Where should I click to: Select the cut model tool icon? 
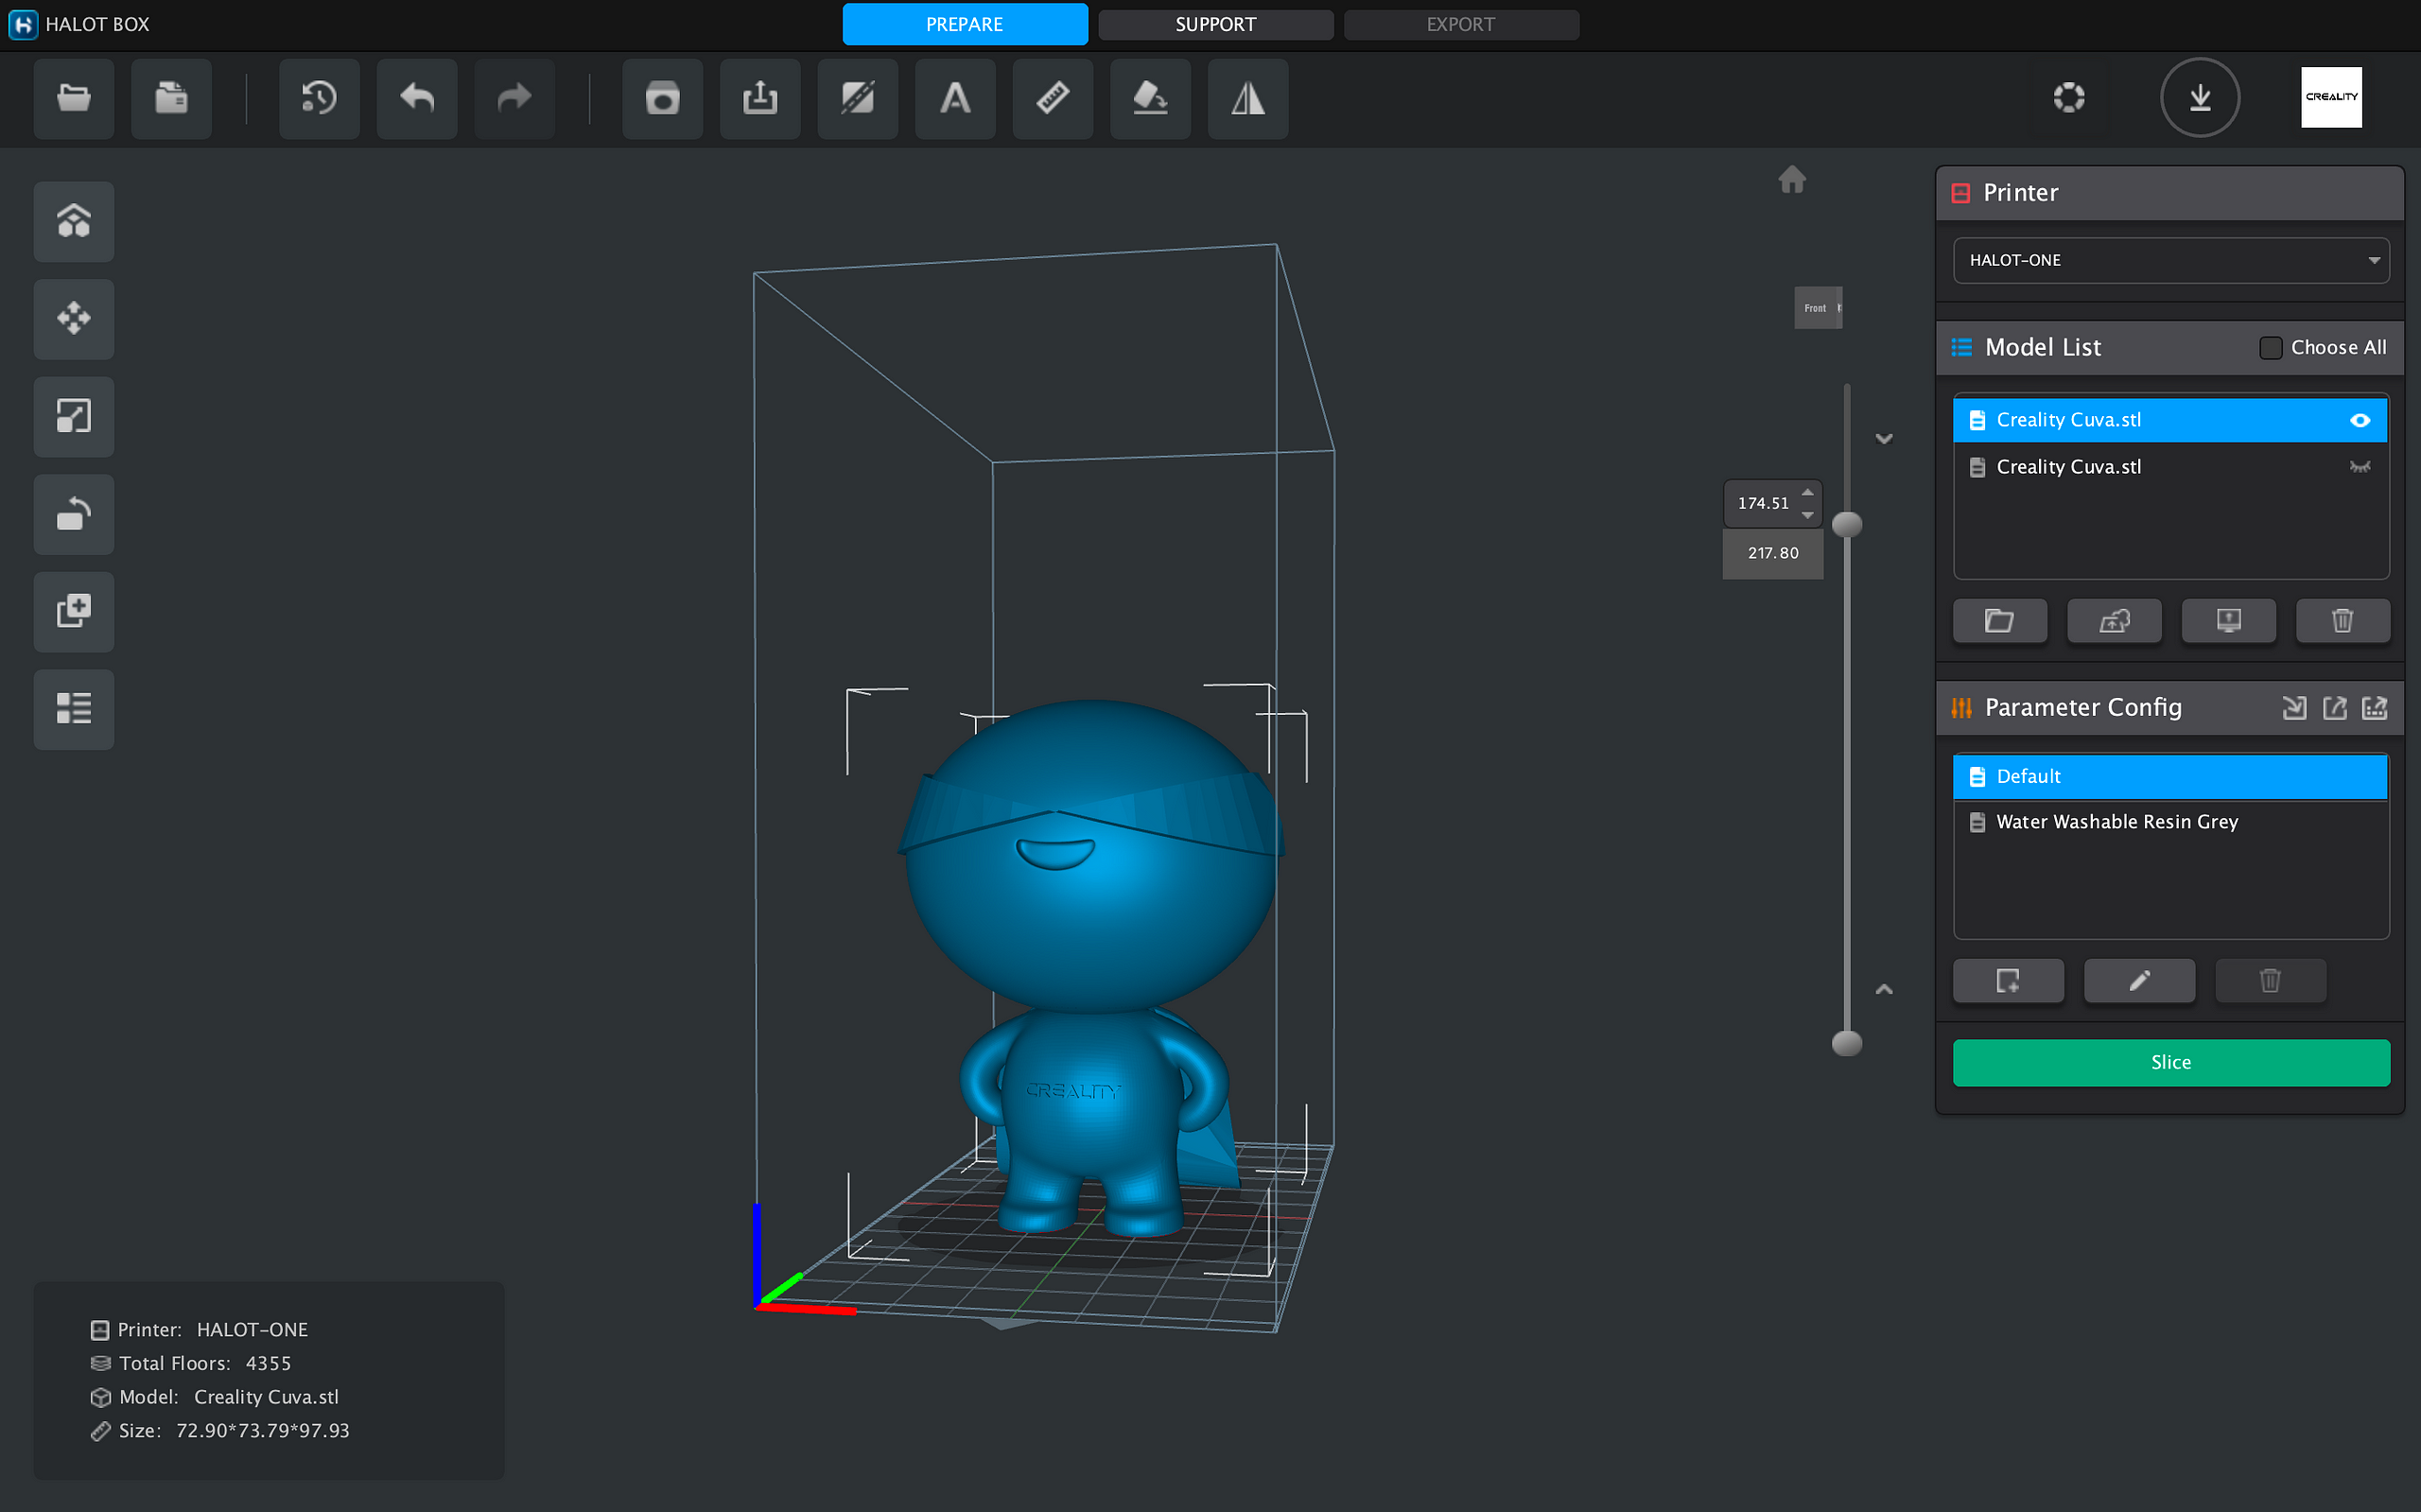(857, 98)
